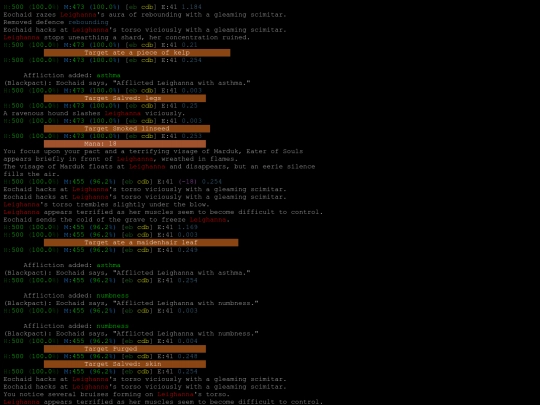540x405 pixels.
Task: Click the 'Target Salved: skin' banner
Action: pos(125,364)
